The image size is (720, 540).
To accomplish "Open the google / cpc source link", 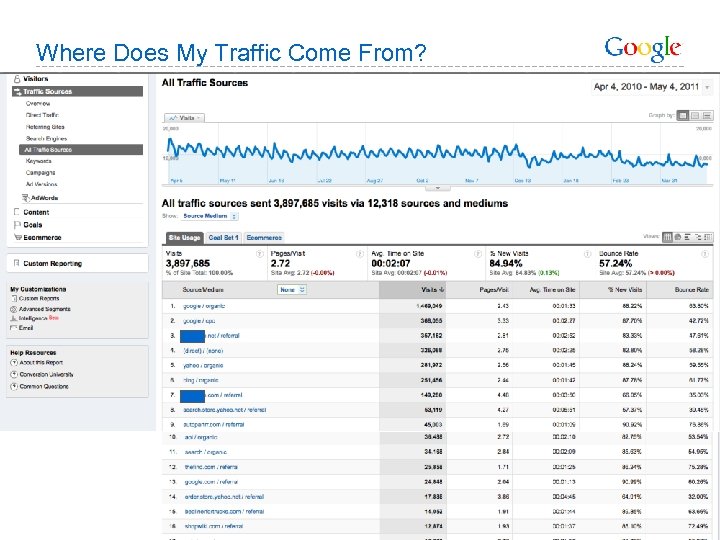I will click(199, 321).
